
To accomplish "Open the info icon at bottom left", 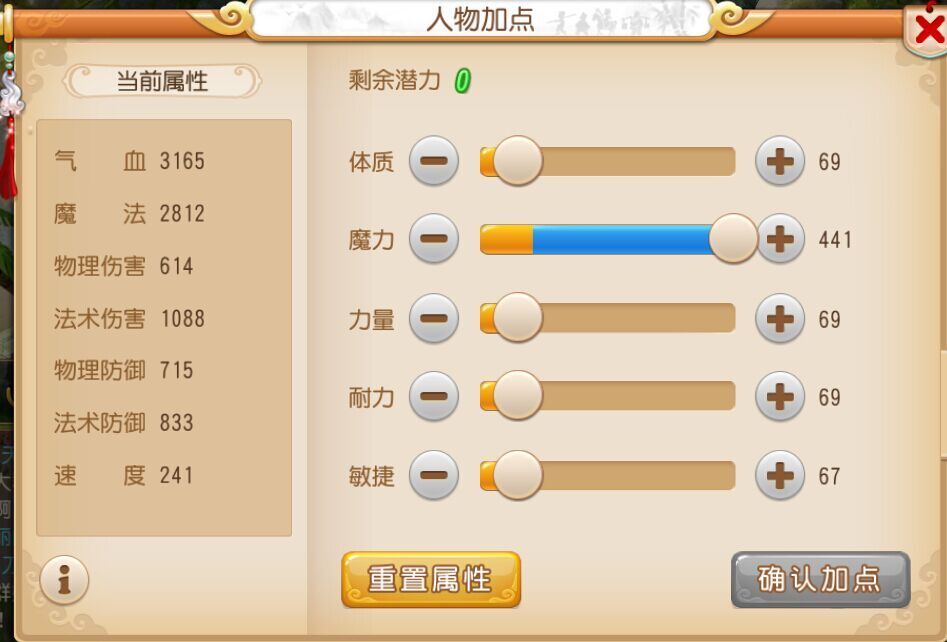I will coord(64,580).
